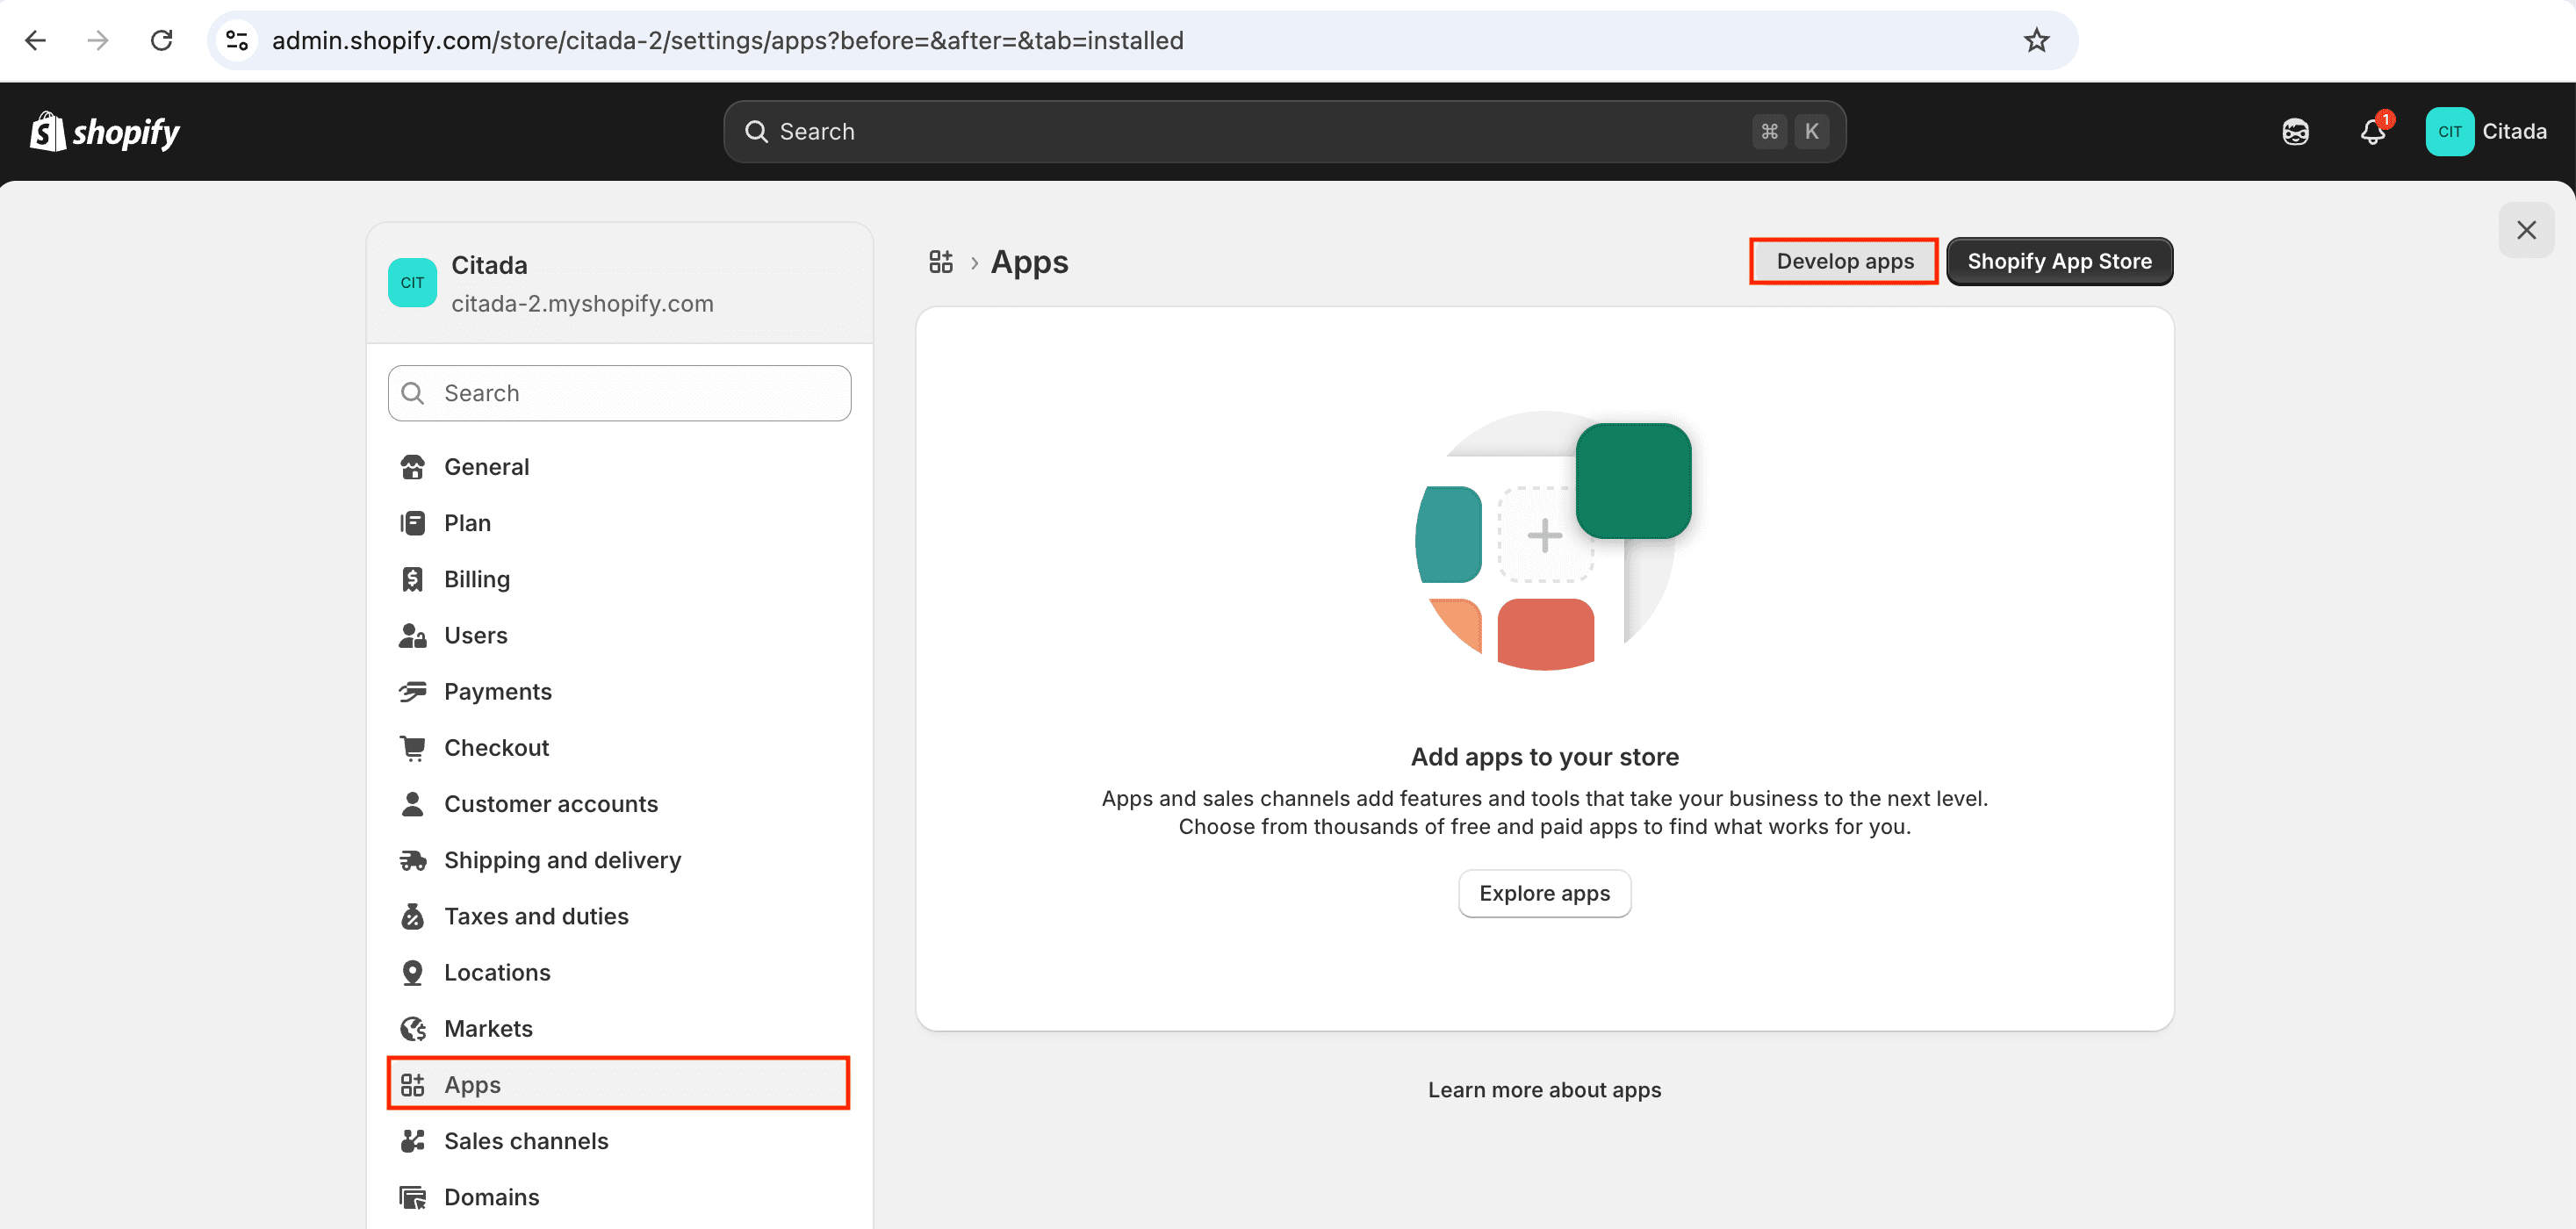Viewport: 2576px width, 1229px height.
Task: Open Billing settings
Action: tap(619, 579)
